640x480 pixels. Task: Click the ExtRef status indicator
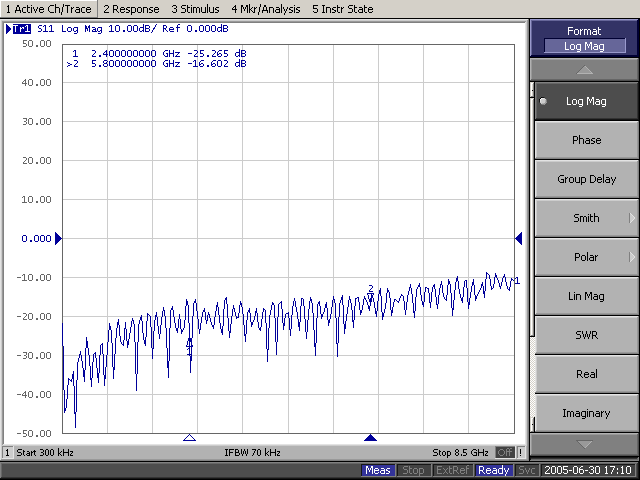[x=452, y=470]
